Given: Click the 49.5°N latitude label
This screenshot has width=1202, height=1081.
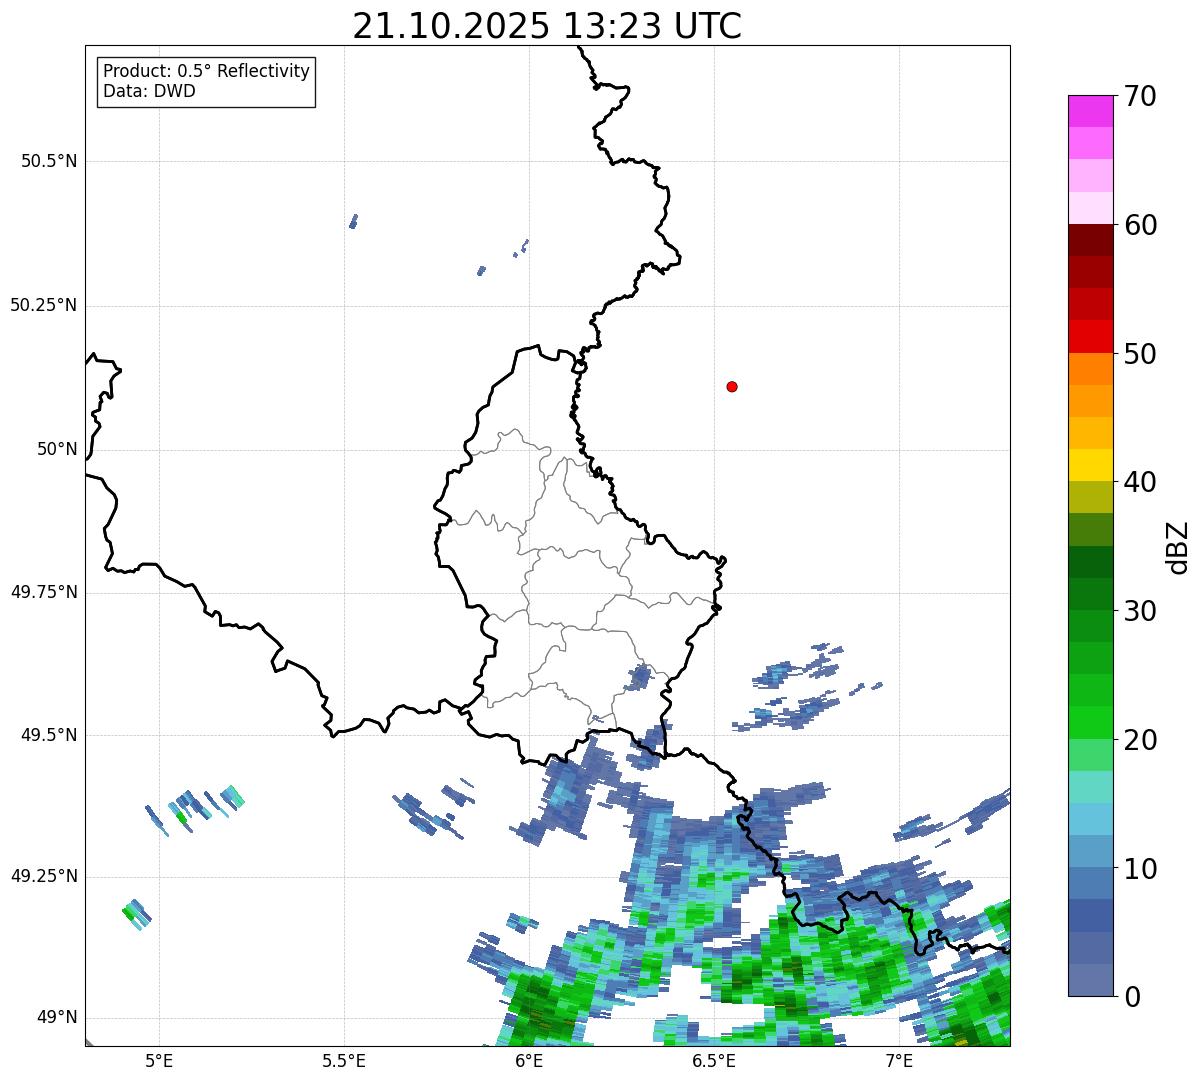Looking at the screenshot, I should tap(49, 735).
